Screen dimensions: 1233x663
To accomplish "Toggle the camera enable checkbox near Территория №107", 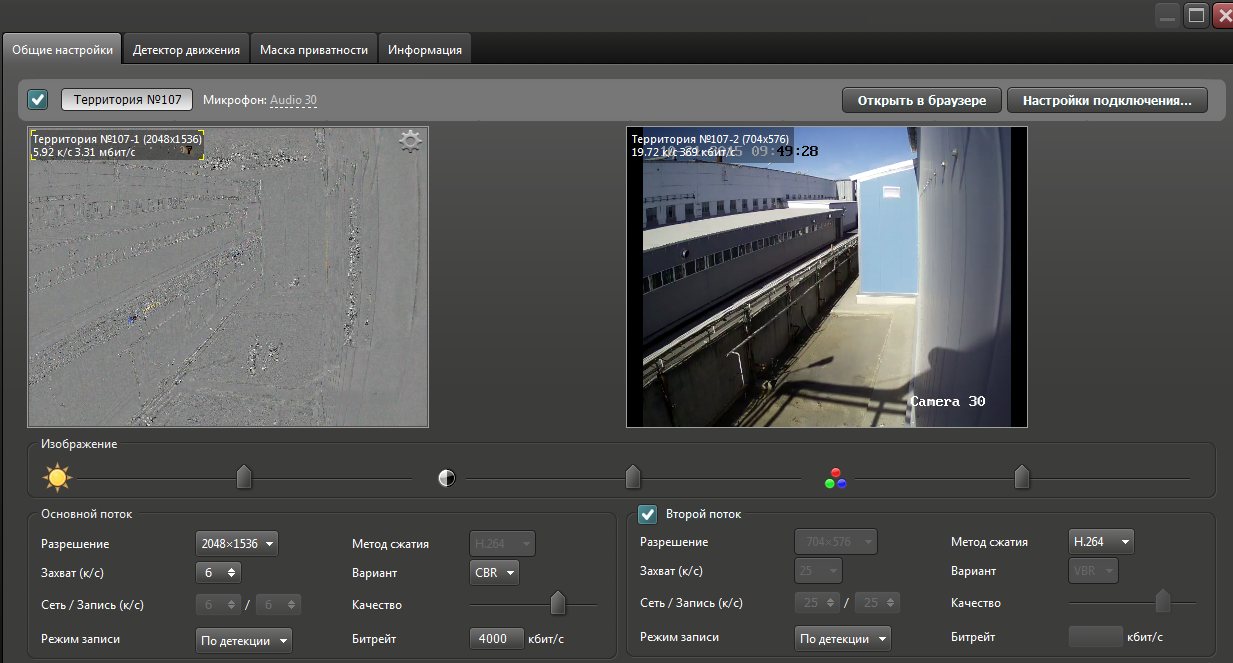I will [x=38, y=100].
